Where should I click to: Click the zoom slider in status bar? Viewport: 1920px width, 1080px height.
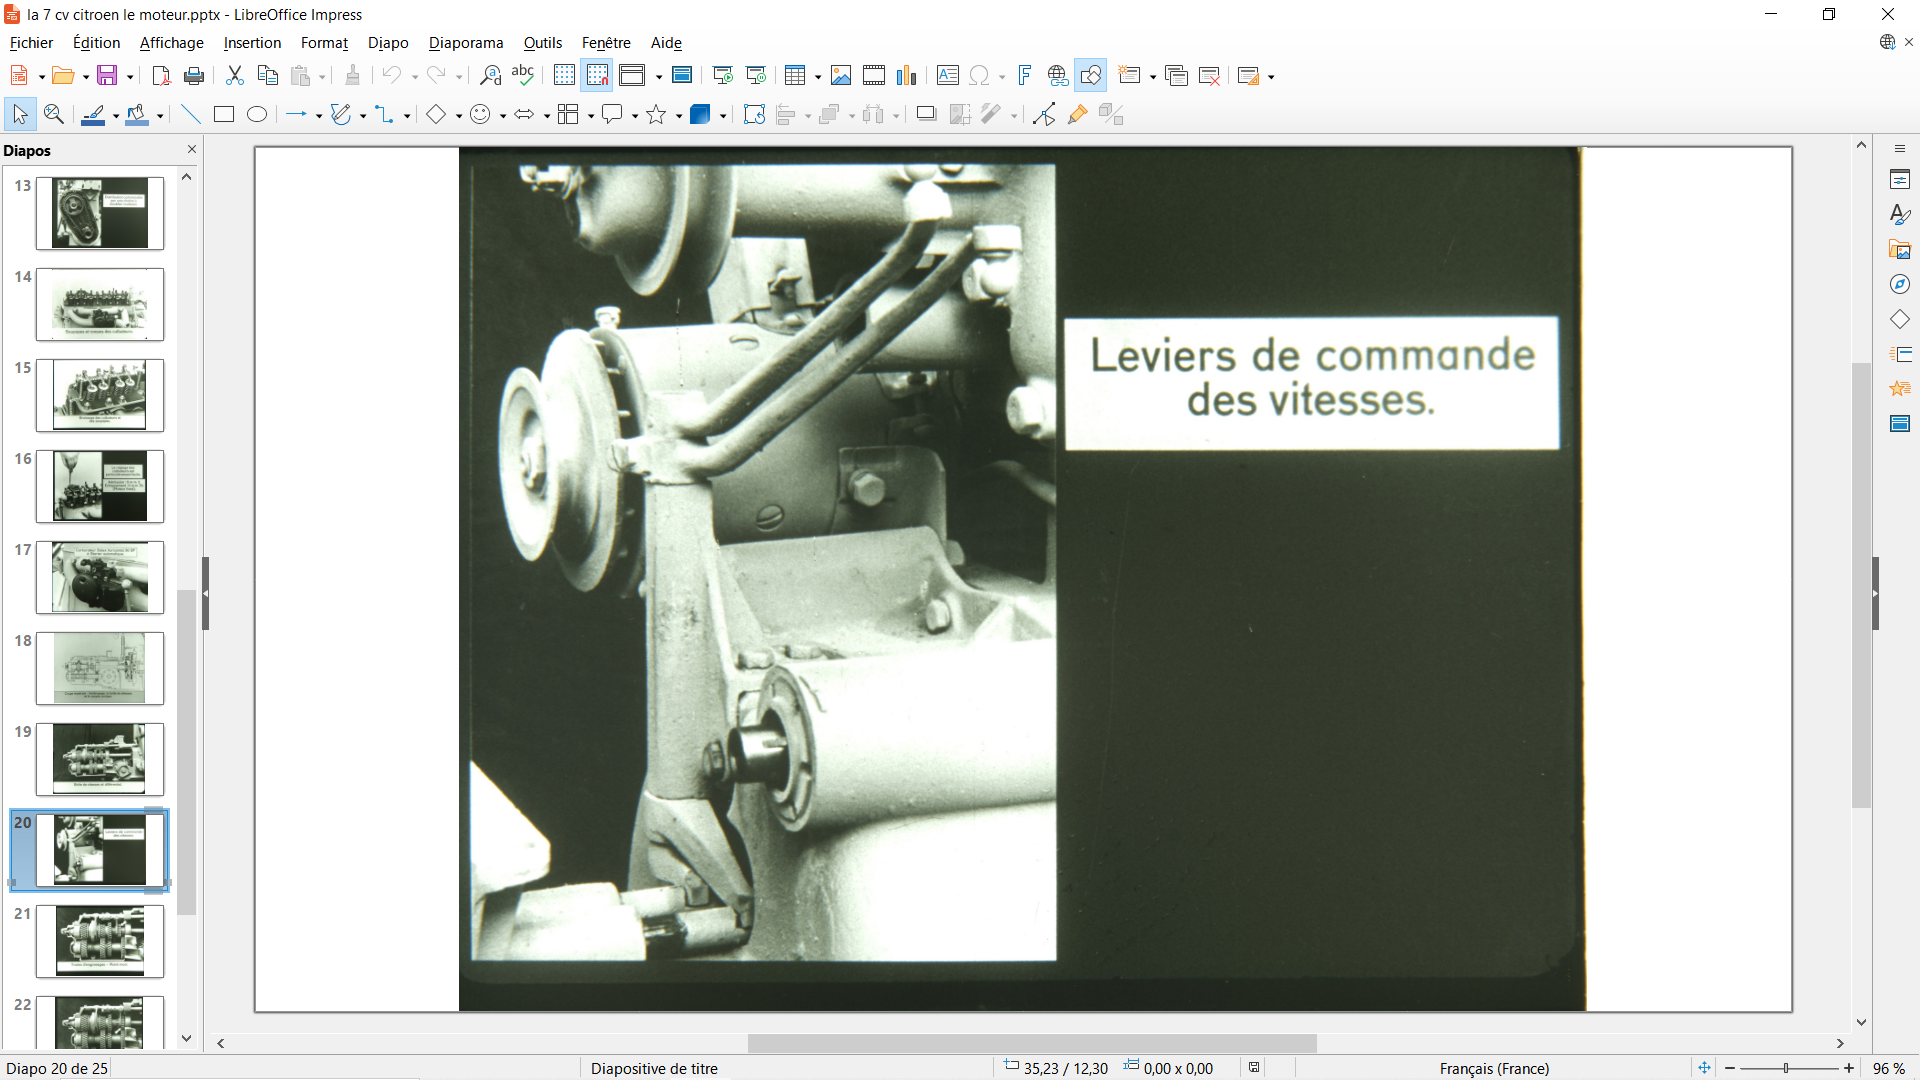pos(1787,1068)
